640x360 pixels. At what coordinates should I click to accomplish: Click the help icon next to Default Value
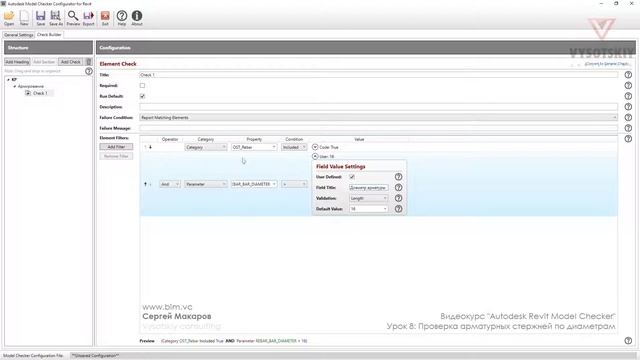[x=398, y=209]
